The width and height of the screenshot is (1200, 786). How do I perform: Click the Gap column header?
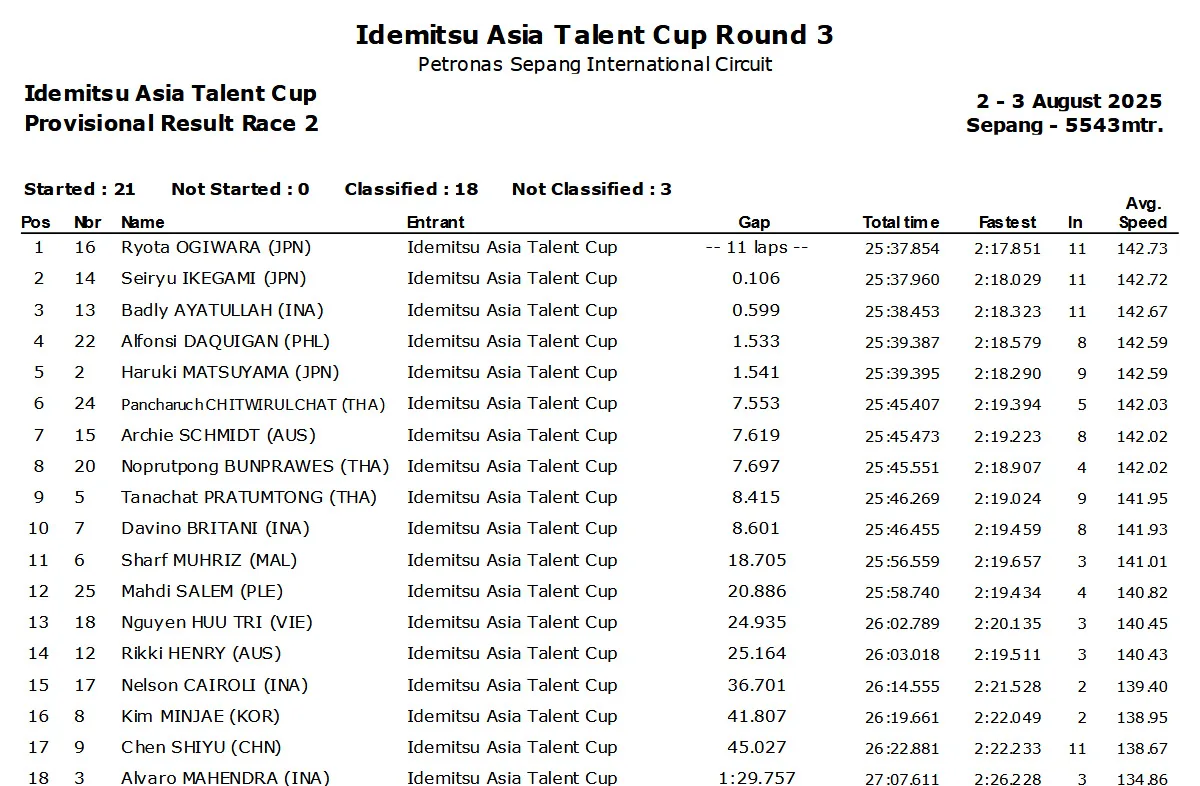point(754,222)
